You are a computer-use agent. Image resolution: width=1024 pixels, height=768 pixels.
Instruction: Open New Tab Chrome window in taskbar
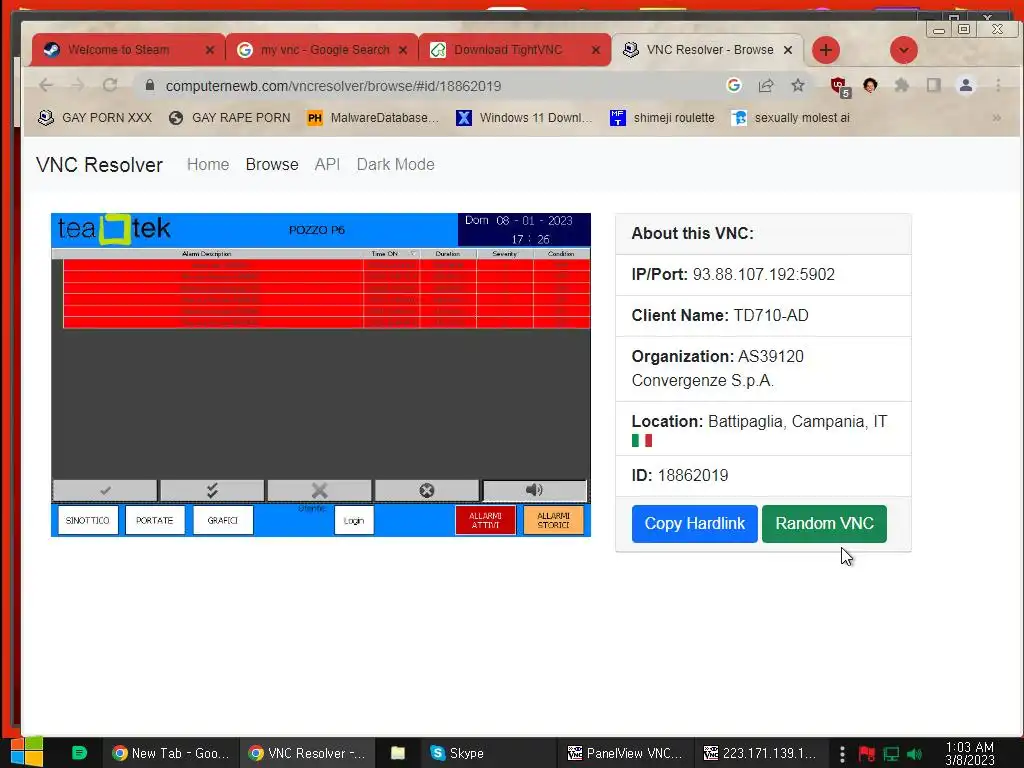point(170,753)
